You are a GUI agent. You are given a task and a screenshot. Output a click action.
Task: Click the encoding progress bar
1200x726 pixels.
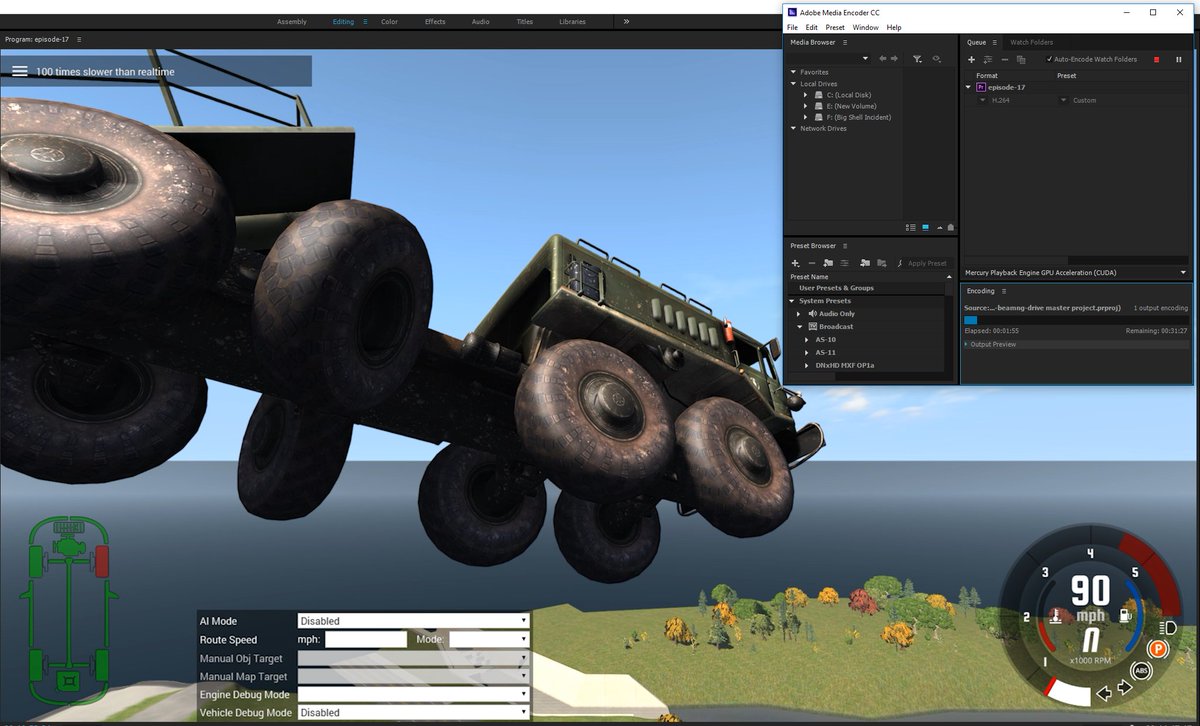pos(1077,320)
